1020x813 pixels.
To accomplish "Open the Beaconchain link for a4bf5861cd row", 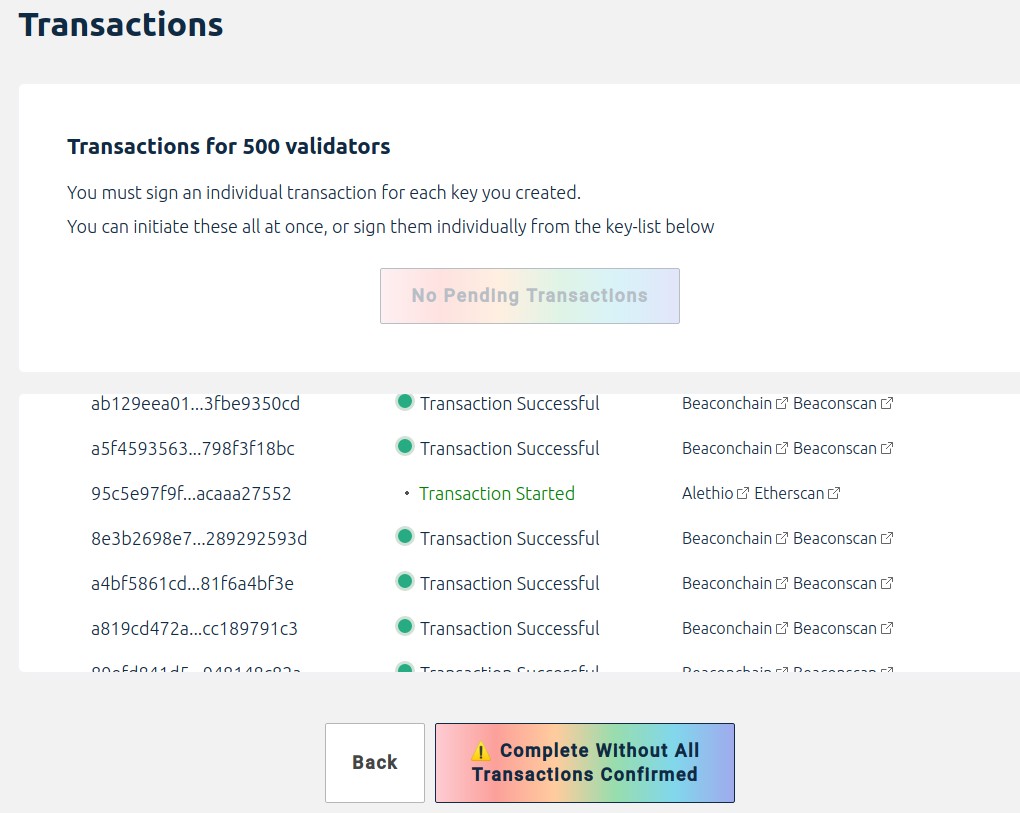I will (x=727, y=583).
